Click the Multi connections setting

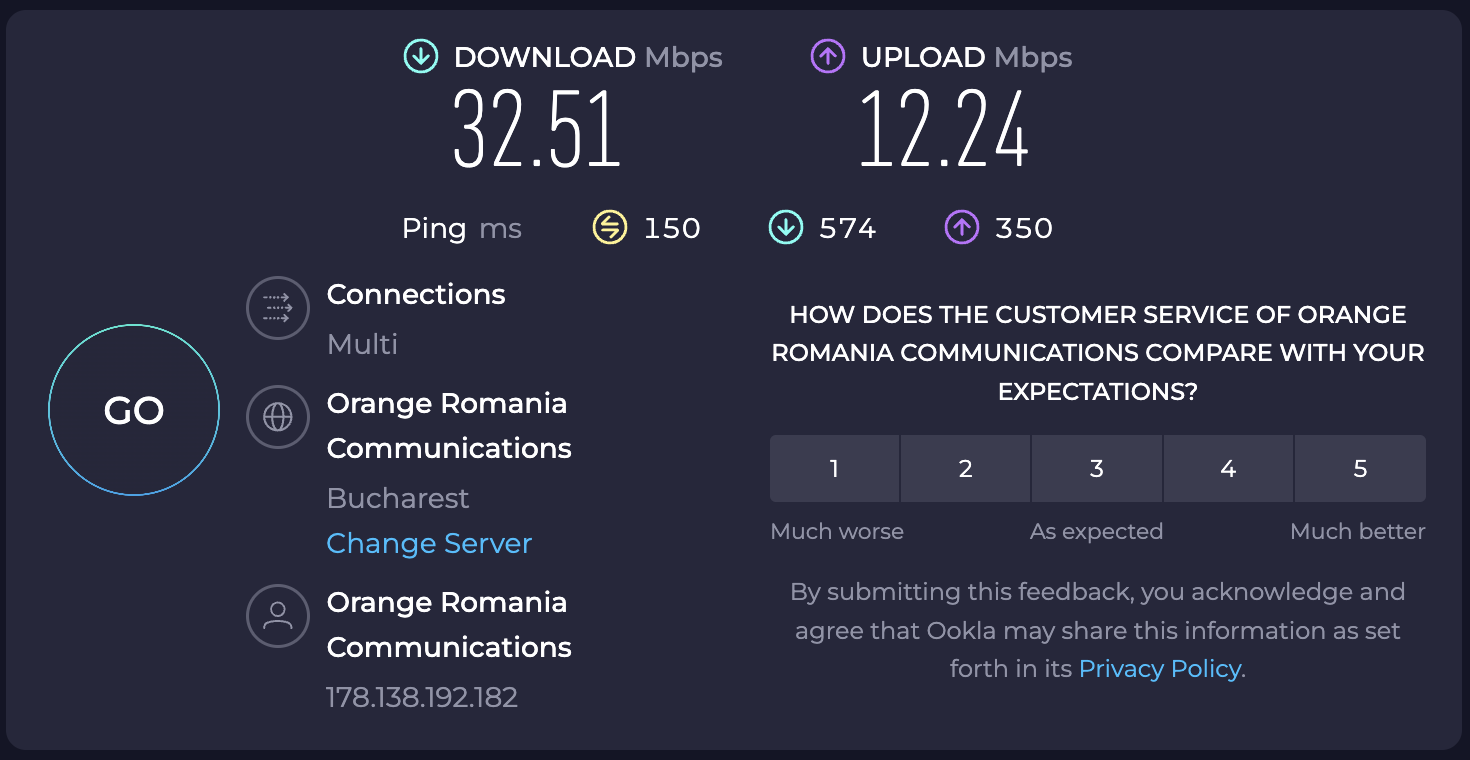(362, 344)
